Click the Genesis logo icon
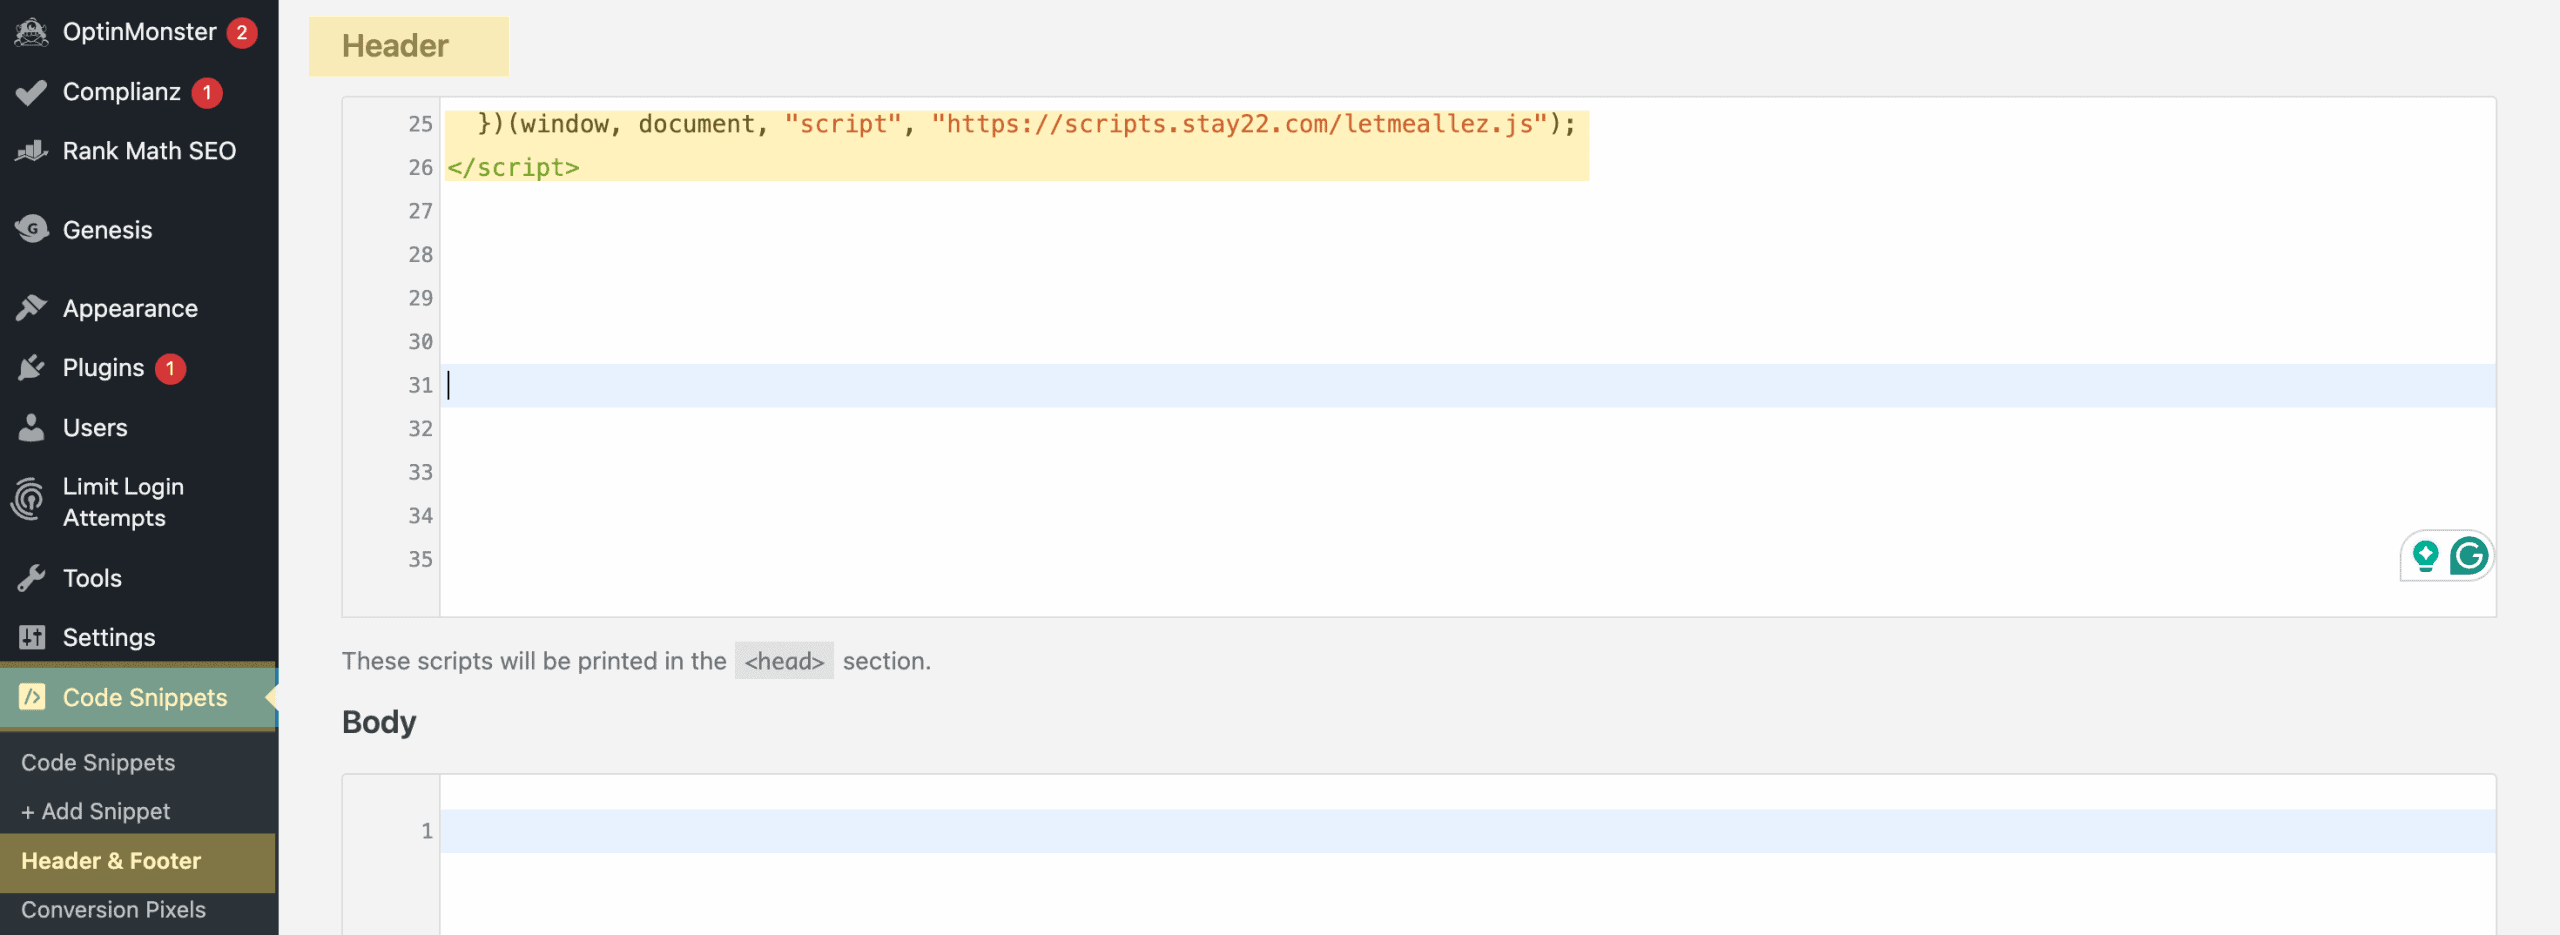 coord(31,229)
